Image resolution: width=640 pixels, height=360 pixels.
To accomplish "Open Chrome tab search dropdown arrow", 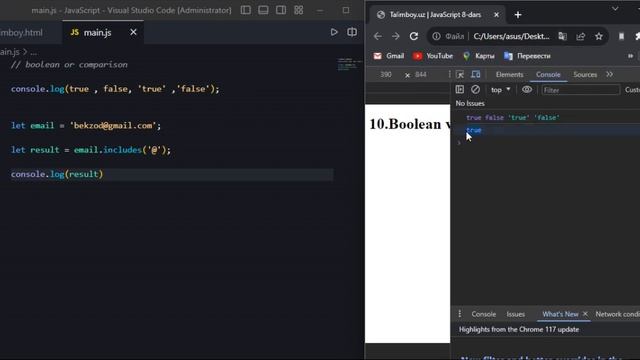I will tap(615, 9).
